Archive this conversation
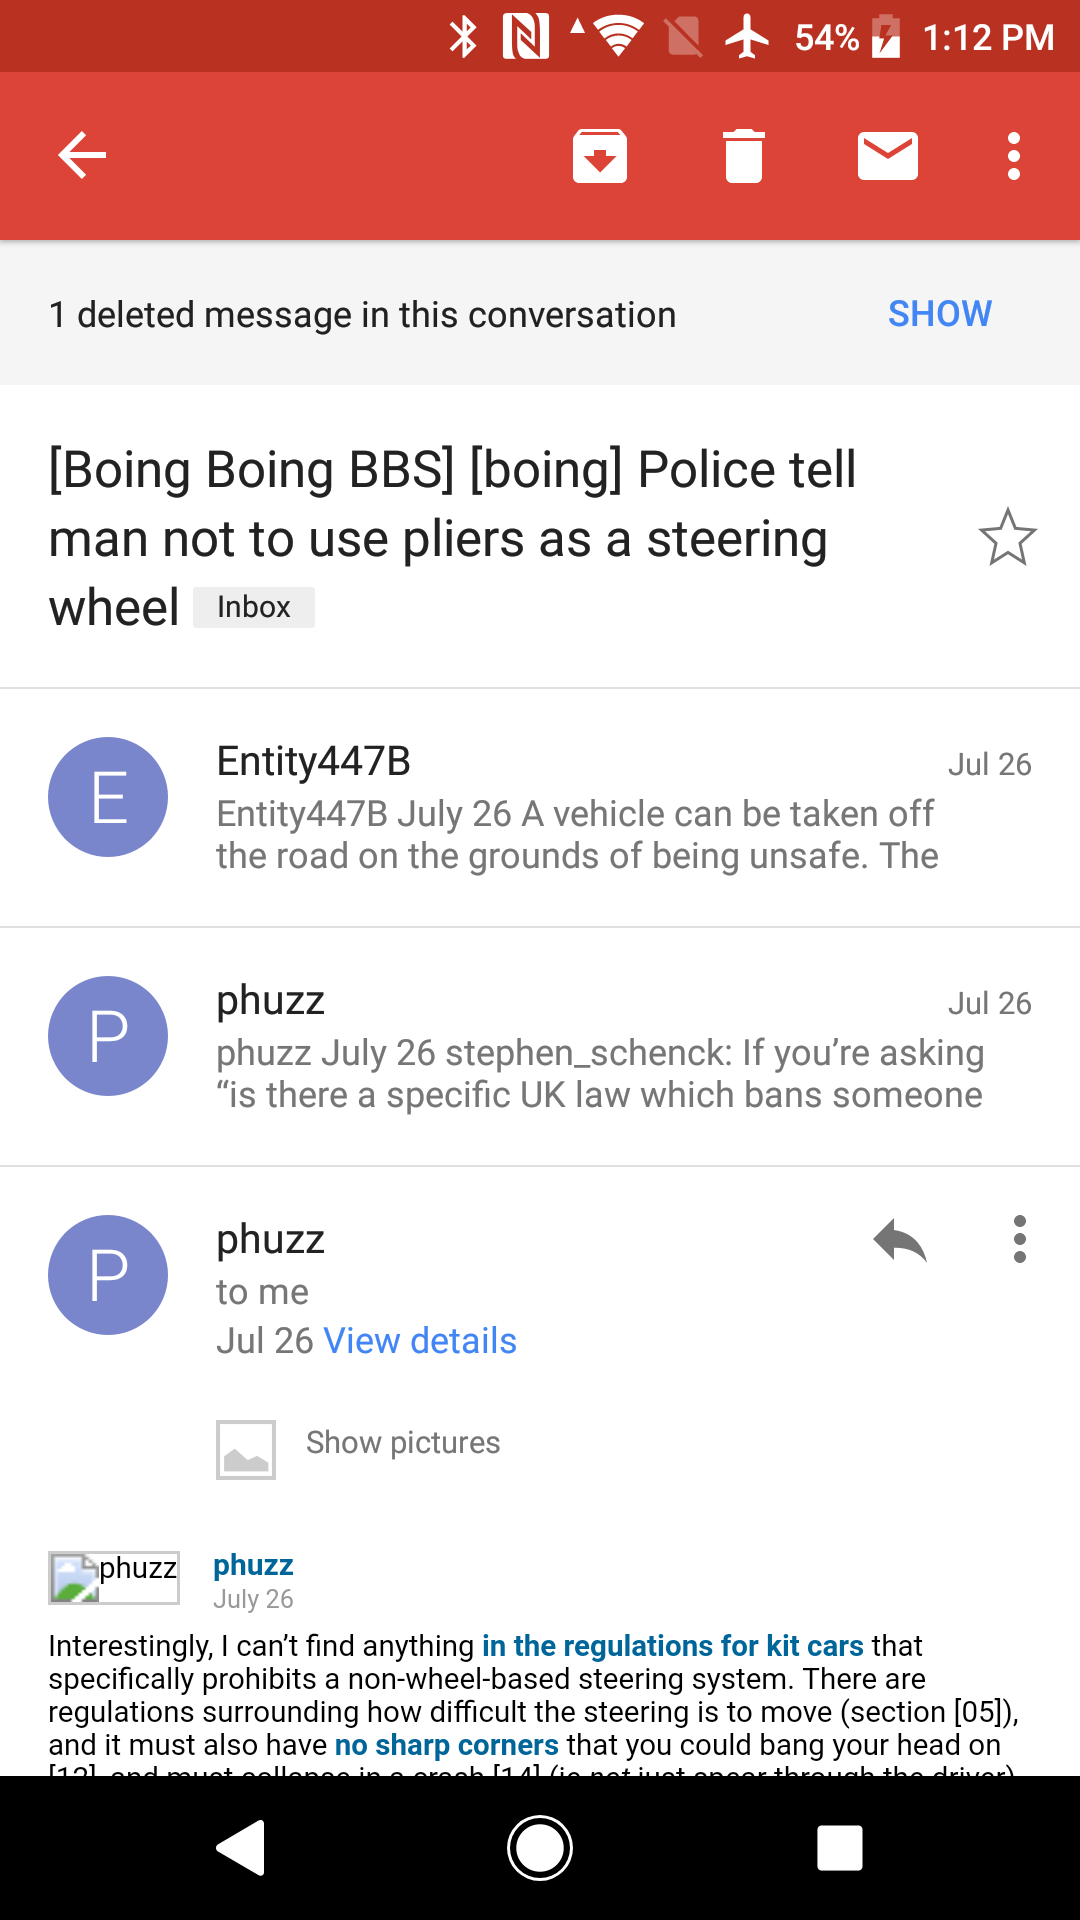The image size is (1080, 1920). coord(600,156)
